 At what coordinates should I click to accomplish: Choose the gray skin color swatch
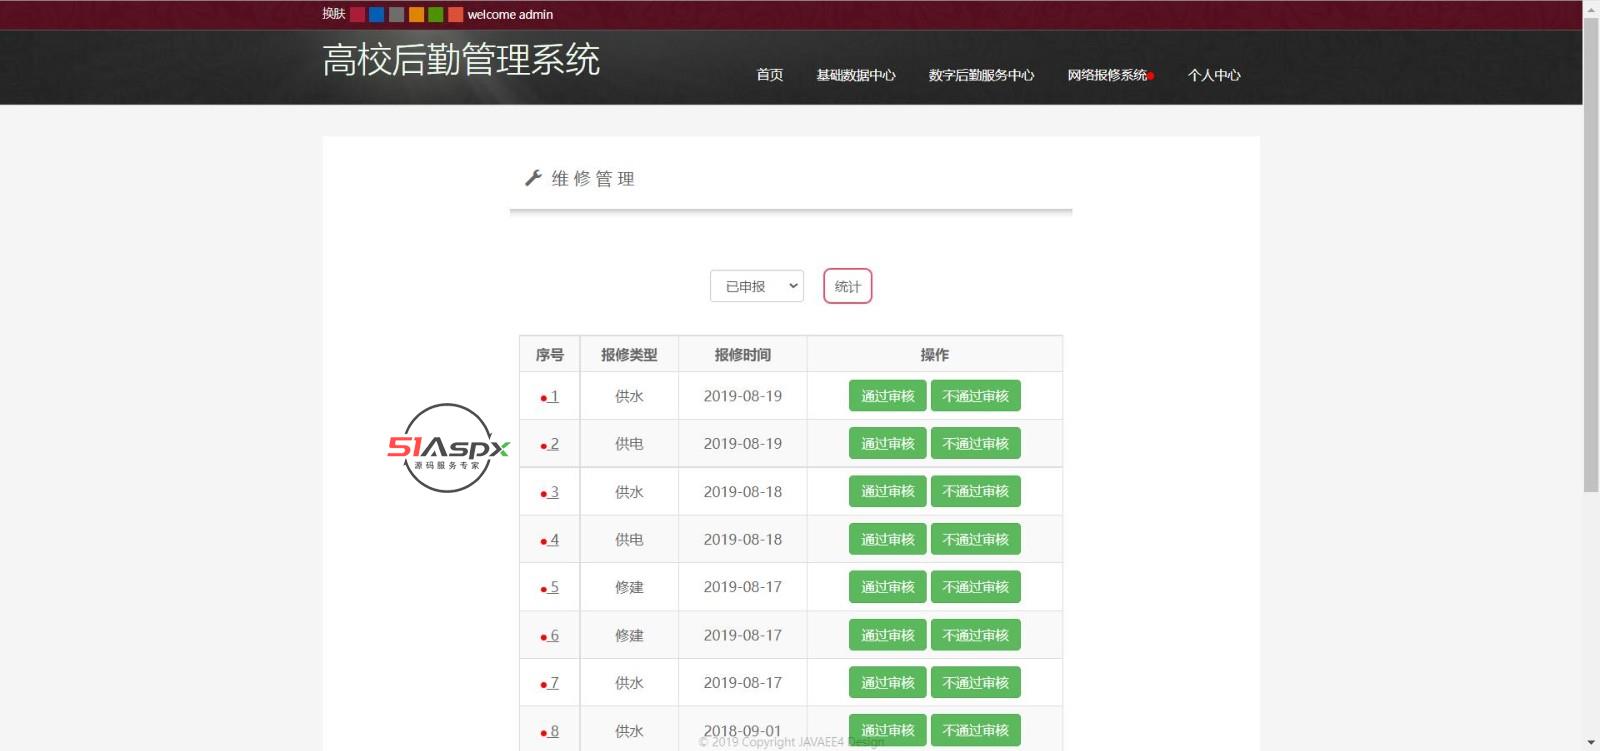click(x=396, y=14)
